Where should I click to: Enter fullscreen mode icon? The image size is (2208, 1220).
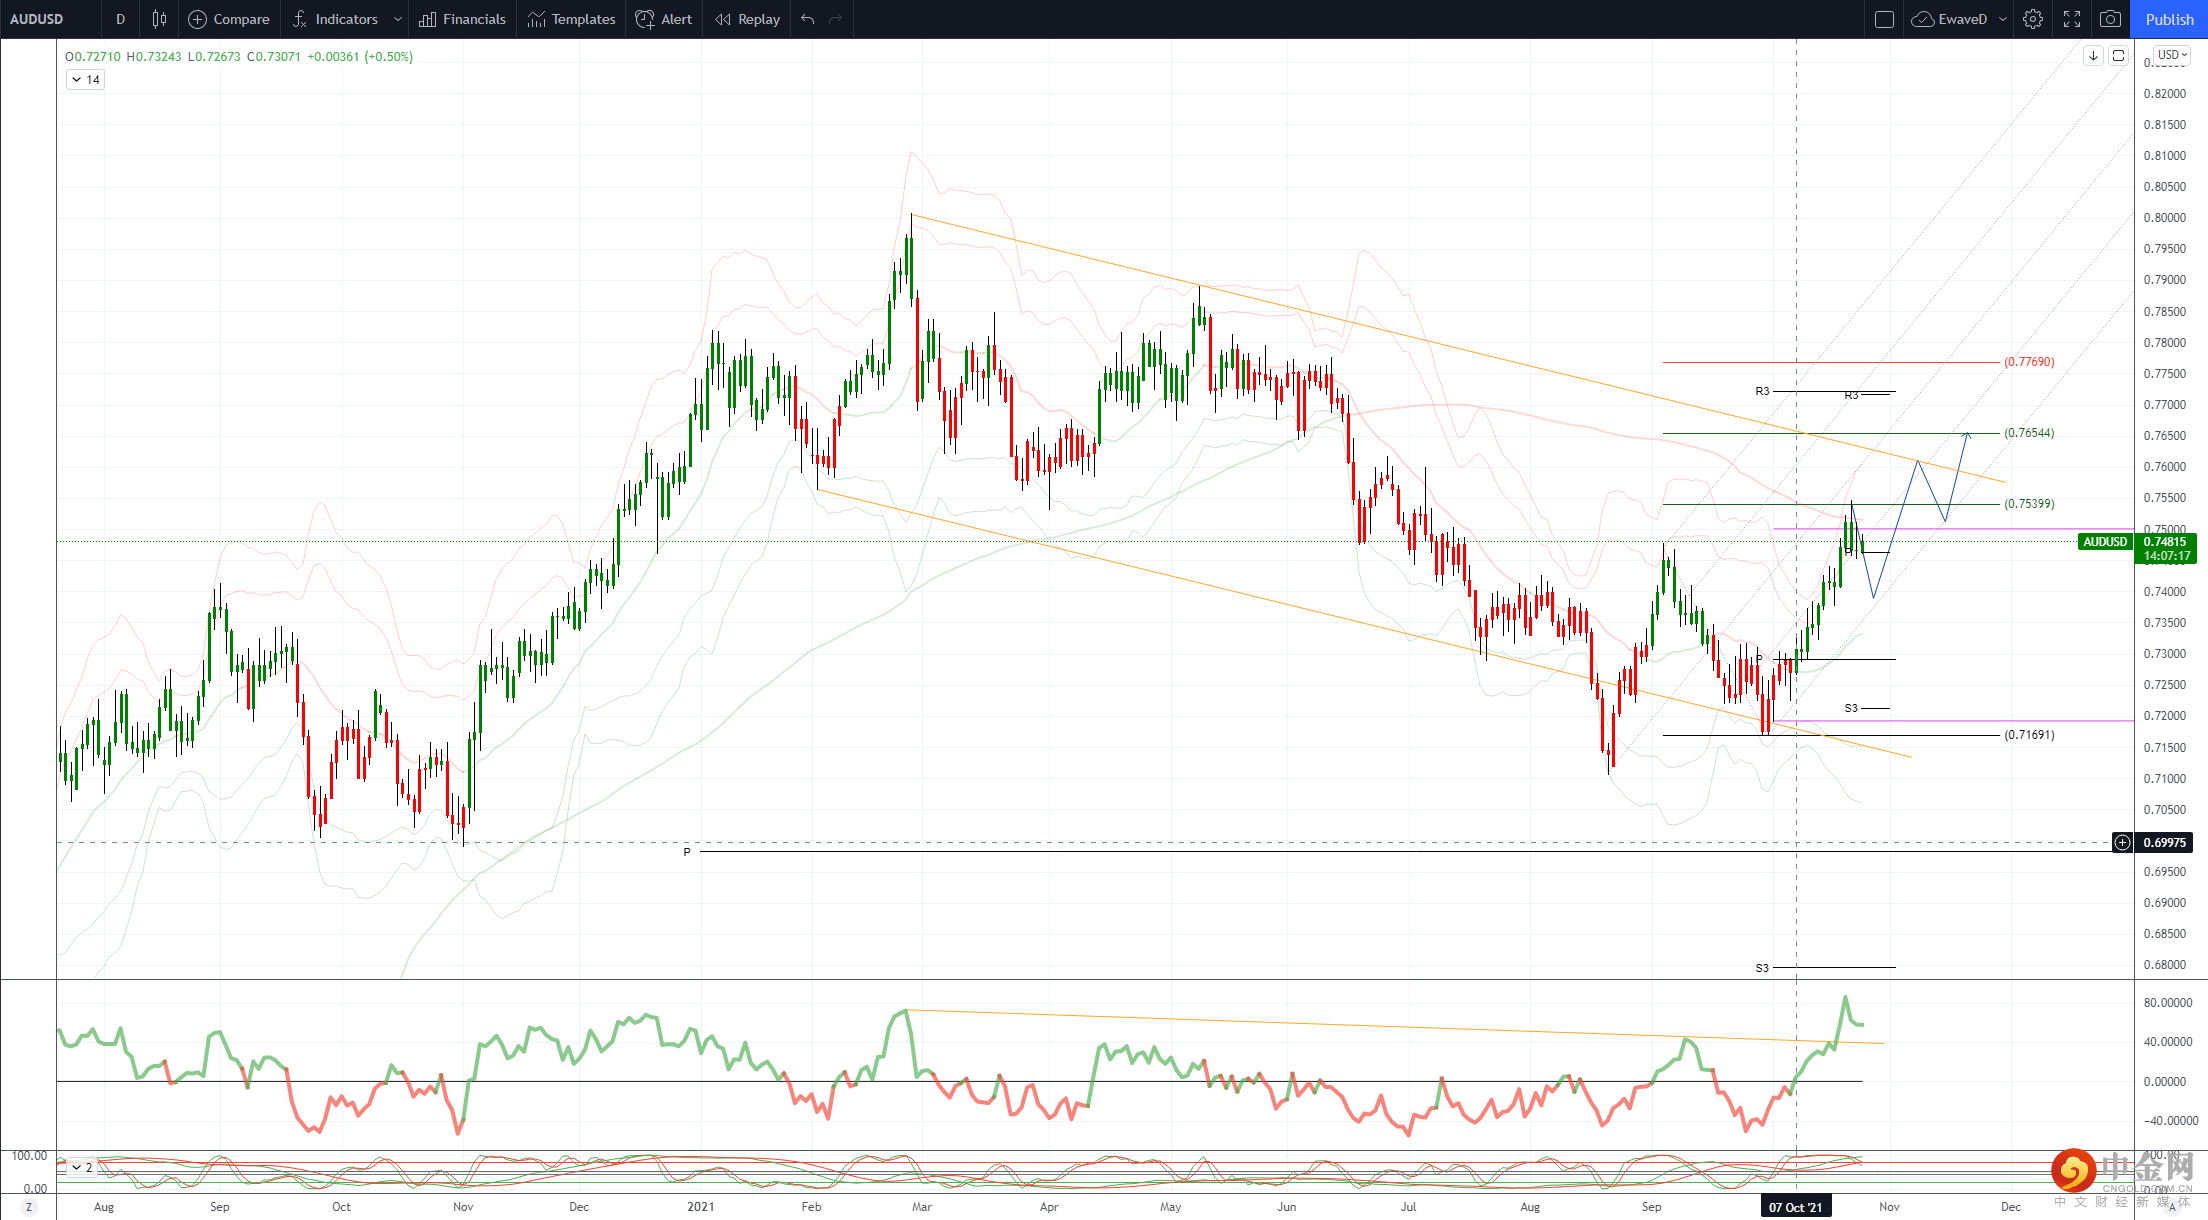[x=2072, y=19]
